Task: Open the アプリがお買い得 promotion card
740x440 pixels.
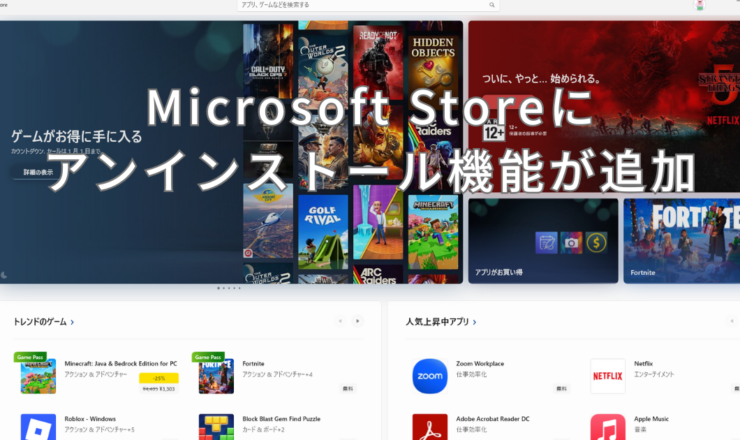Action: [x=543, y=241]
